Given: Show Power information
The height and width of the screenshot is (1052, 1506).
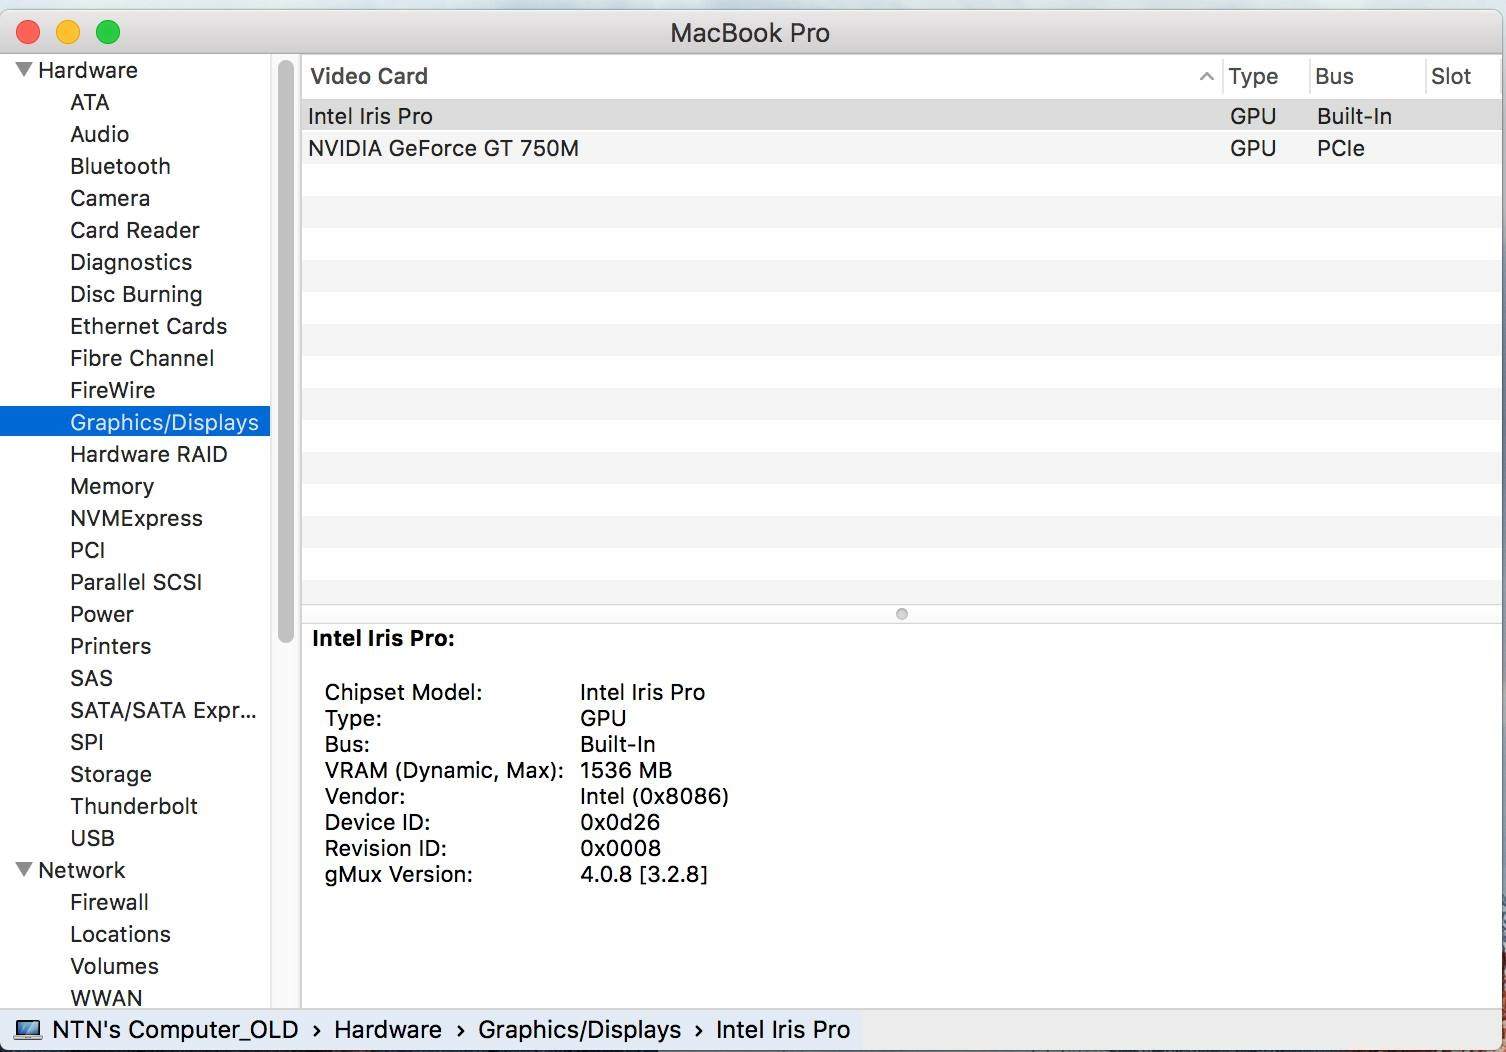Looking at the screenshot, I should (101, 614).
